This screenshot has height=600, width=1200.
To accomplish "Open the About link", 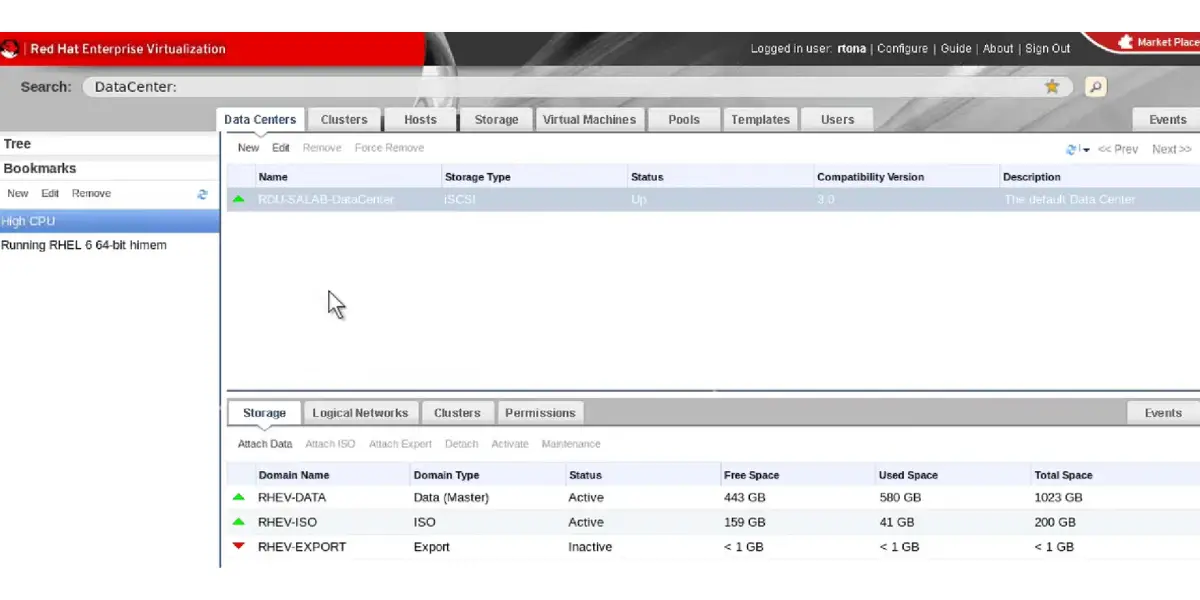I will 998,48.
